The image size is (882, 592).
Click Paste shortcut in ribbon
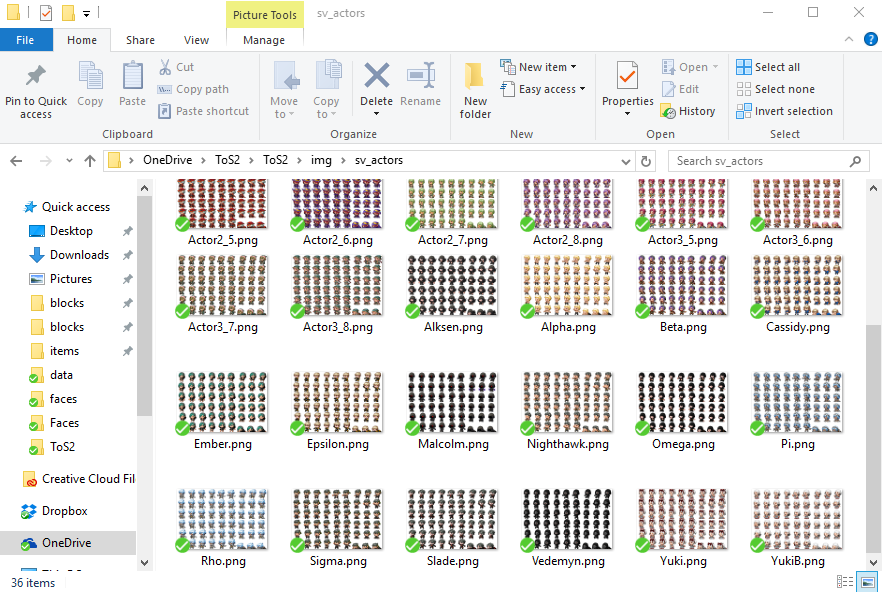204,111
